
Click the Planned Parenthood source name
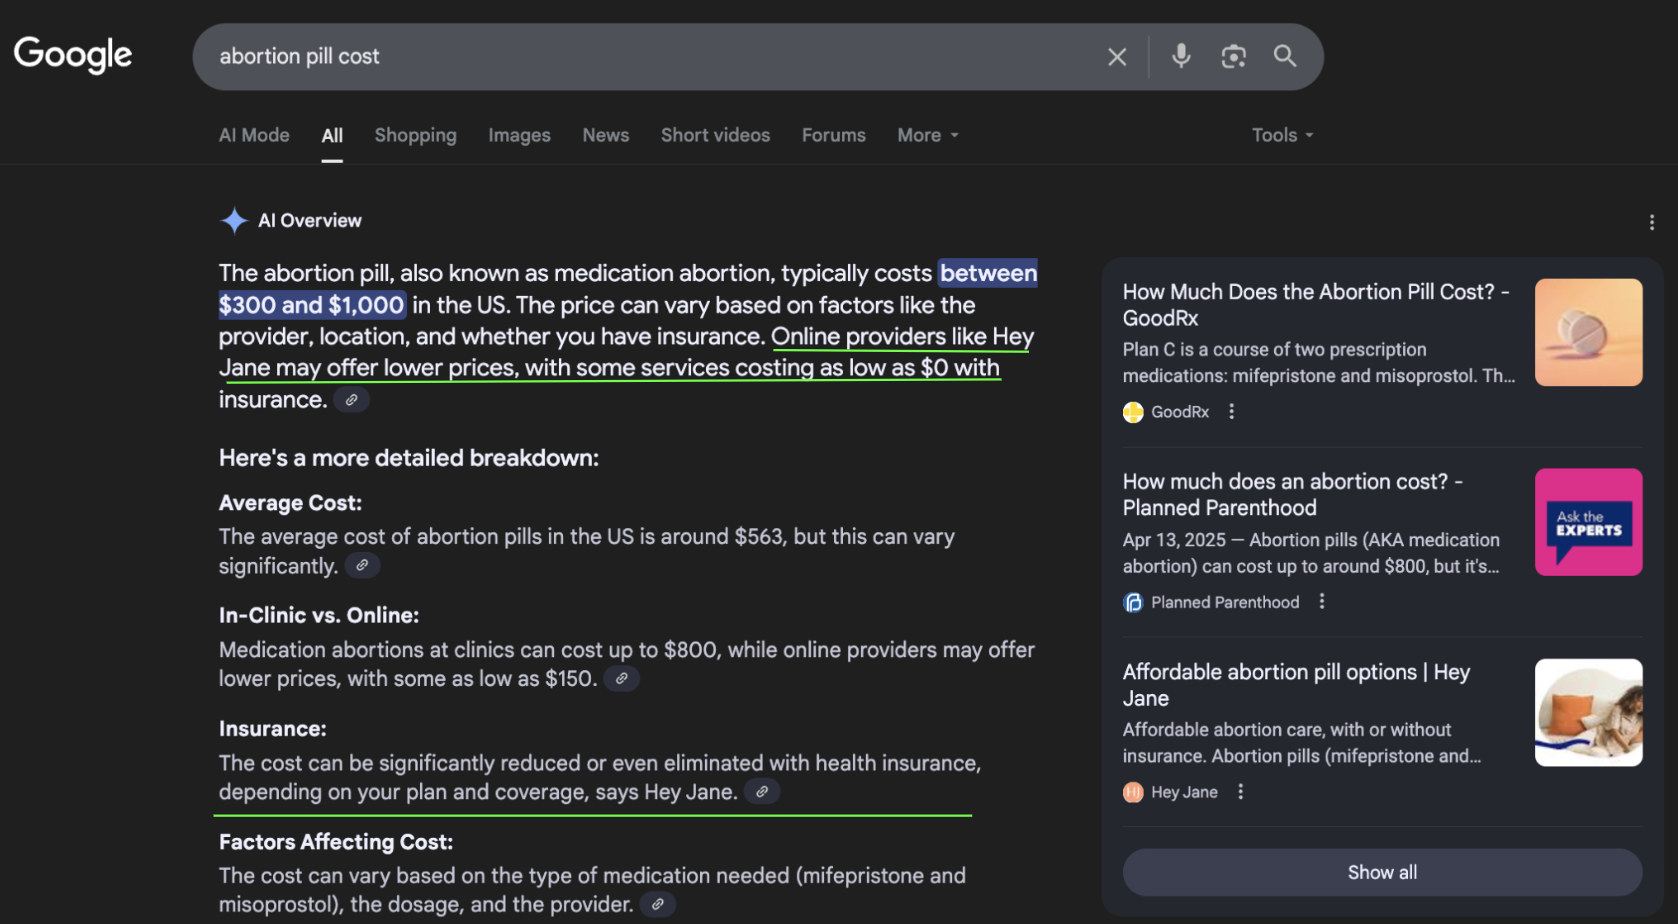click(1225, 602)
